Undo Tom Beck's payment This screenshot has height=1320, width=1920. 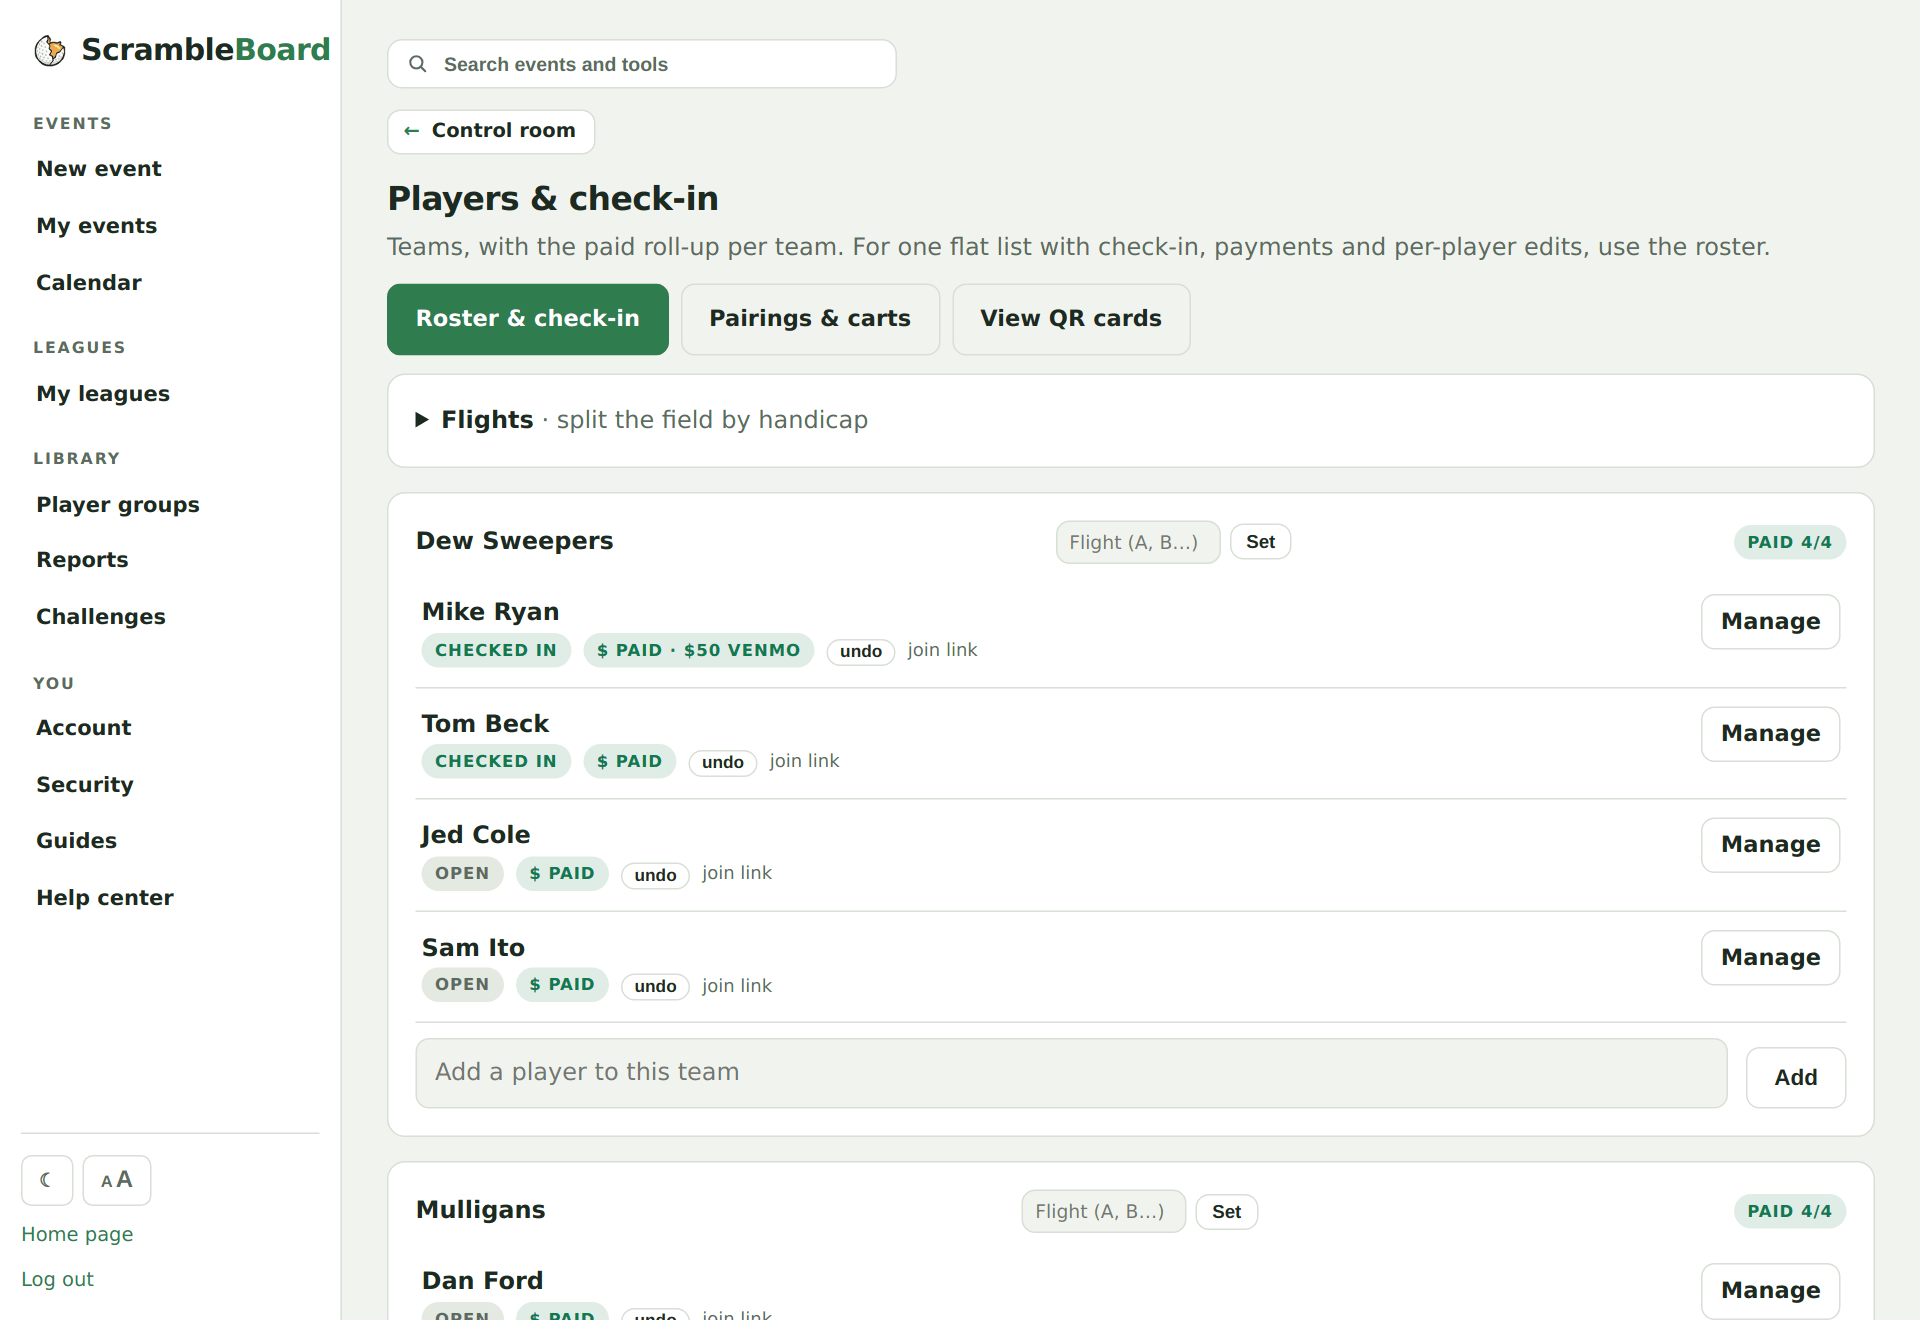coord(723,762)
